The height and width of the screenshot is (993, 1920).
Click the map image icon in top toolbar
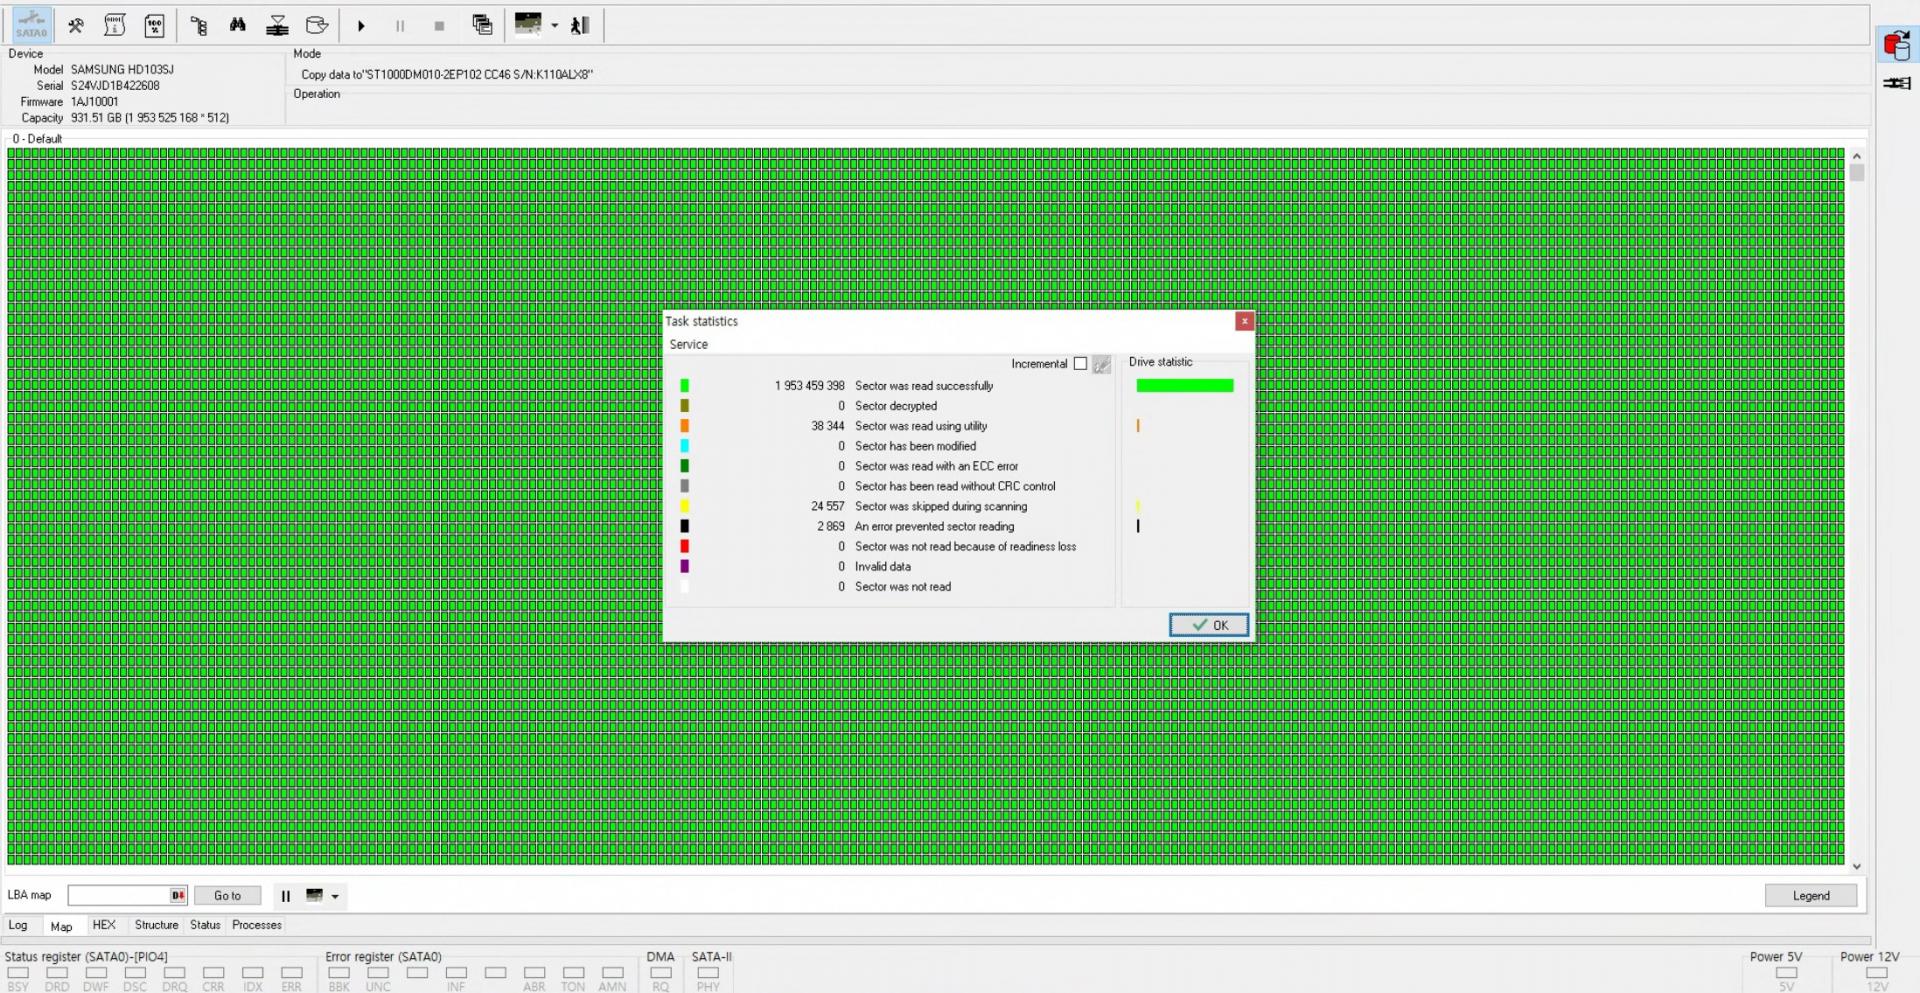coord(528,25)
